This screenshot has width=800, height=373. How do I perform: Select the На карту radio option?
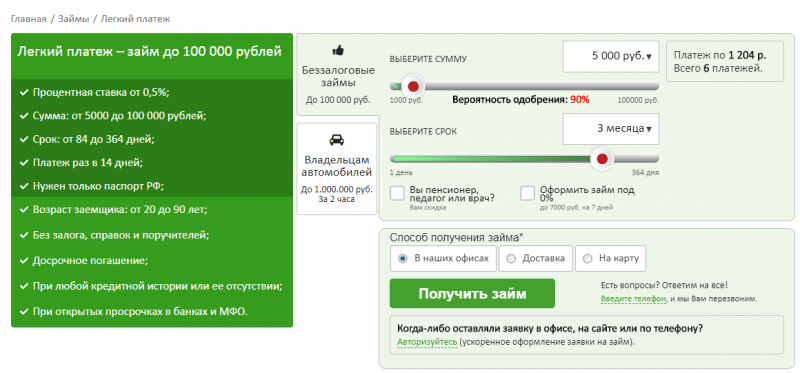(587, 259)
